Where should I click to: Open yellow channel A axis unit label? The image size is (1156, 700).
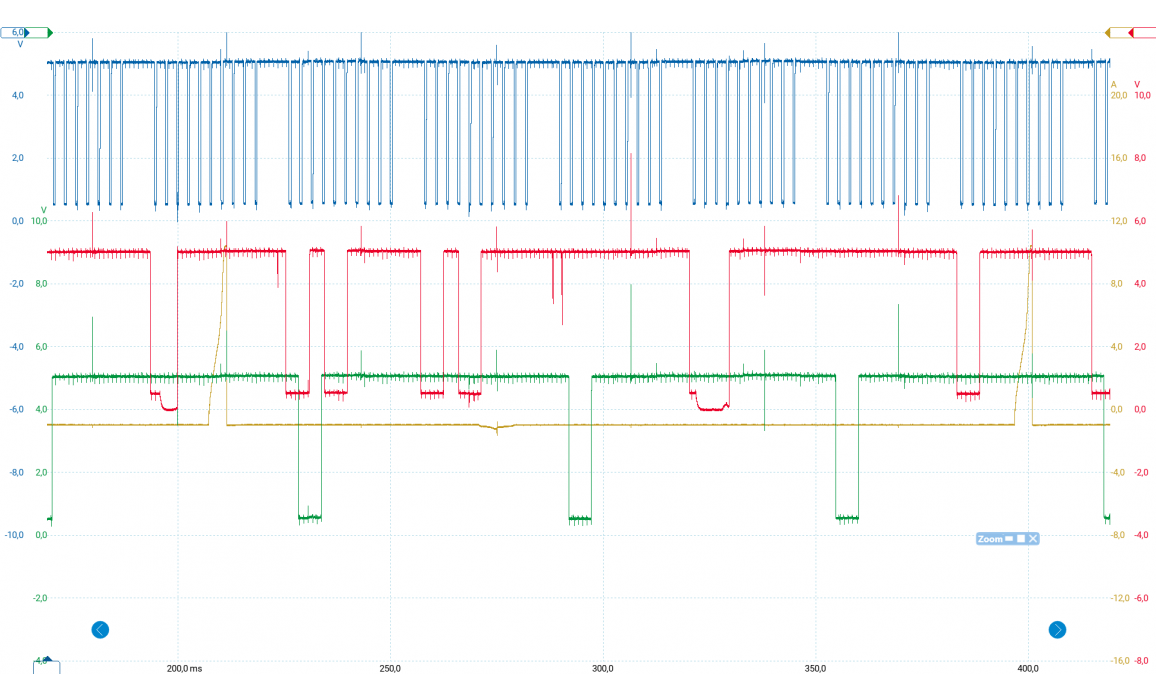click(1114, 84)
